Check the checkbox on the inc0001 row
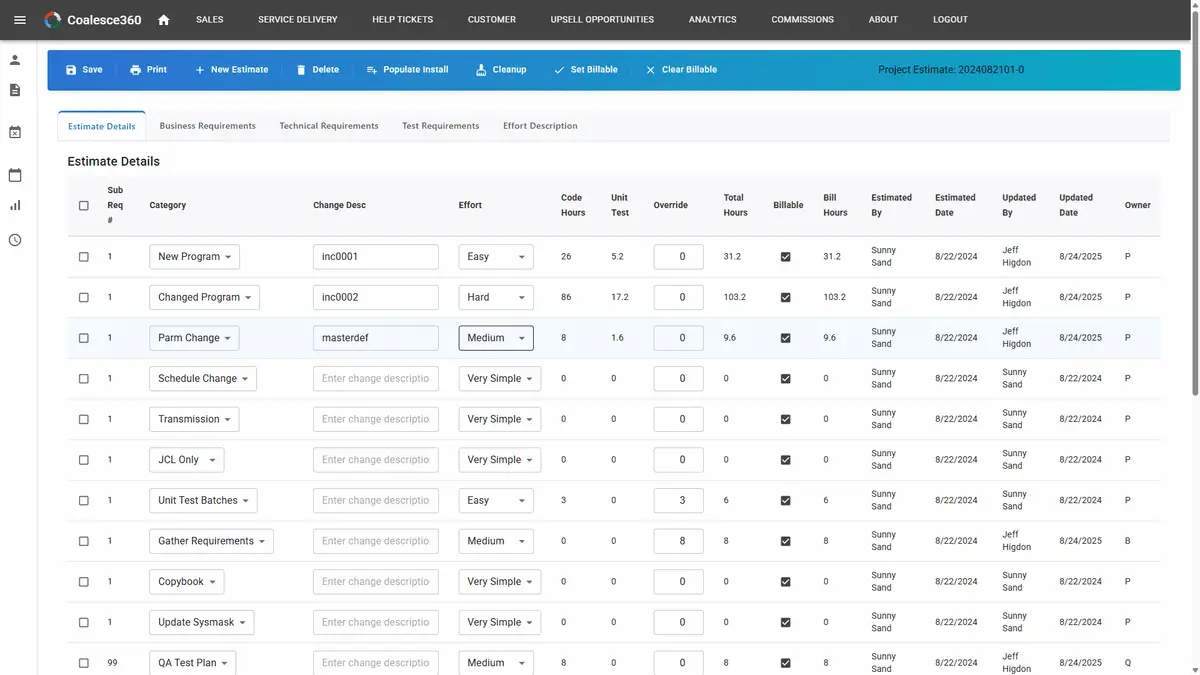Viewport: 1200px width, 675px height. click(84, 256)
